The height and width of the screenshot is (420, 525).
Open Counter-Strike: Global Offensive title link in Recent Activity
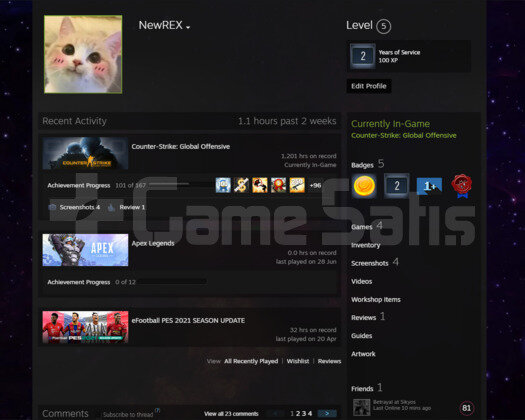180,146
